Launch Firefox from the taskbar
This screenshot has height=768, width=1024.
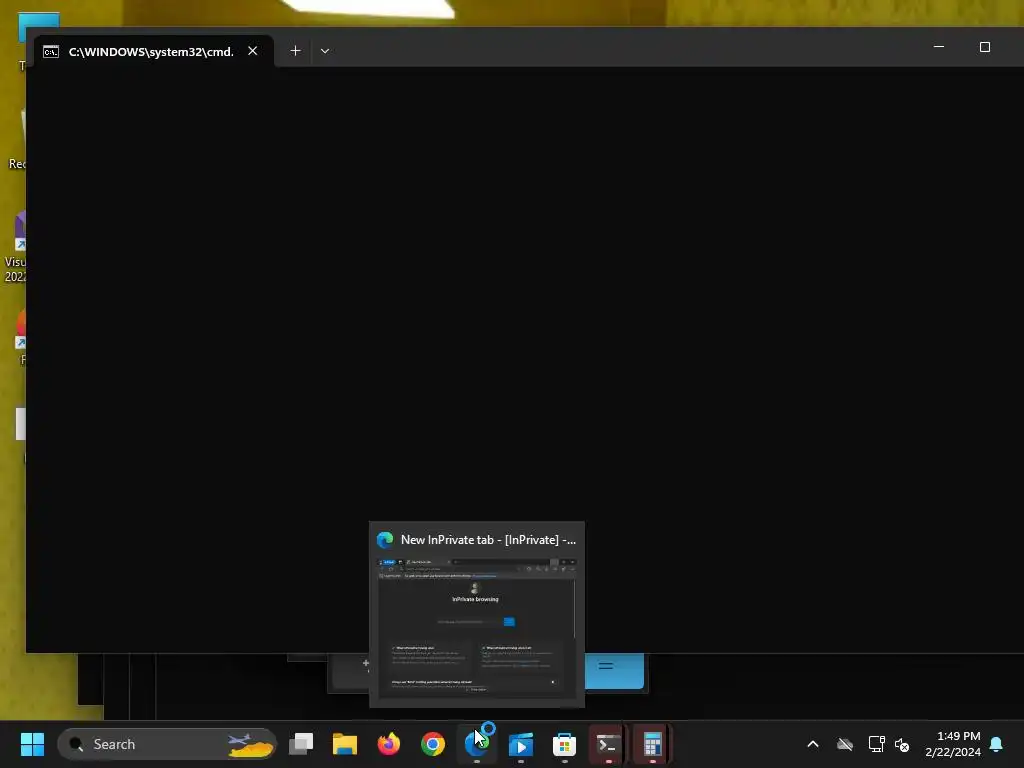pos(389,744)
